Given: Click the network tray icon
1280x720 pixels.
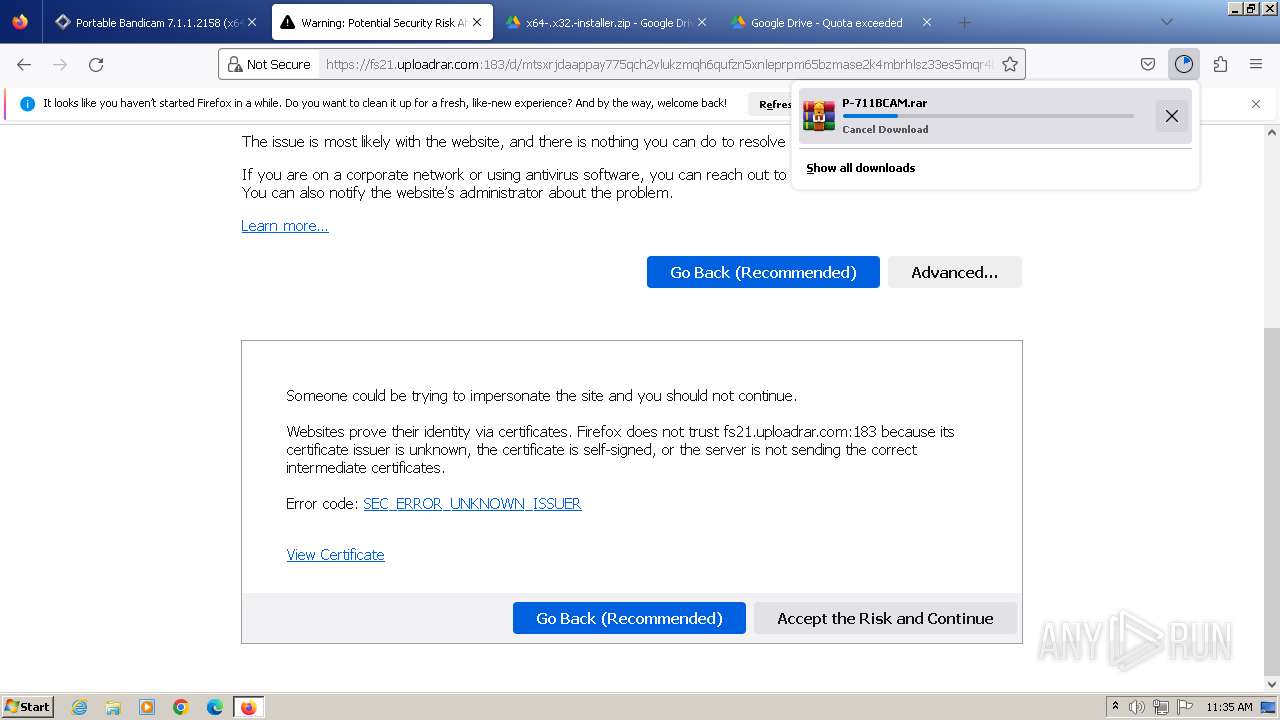Looking at the screenshot, I should pos(1161,706).
